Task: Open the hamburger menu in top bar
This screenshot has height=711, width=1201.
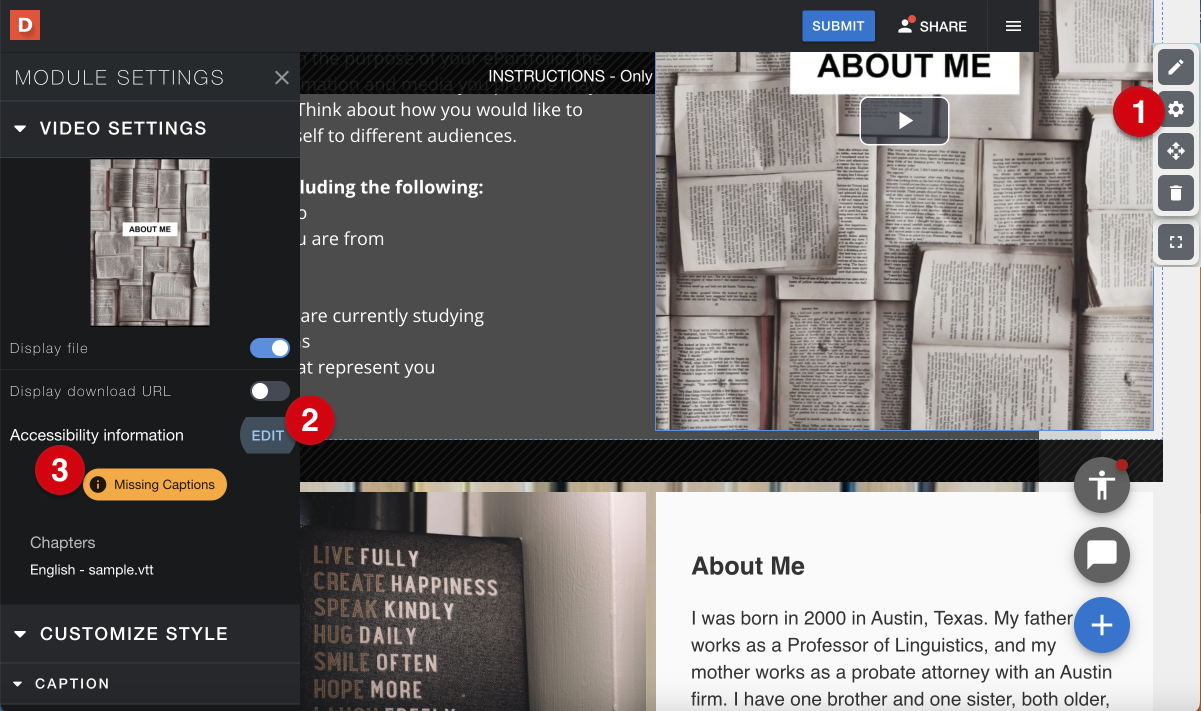Action: click(x=1013, y=26)
